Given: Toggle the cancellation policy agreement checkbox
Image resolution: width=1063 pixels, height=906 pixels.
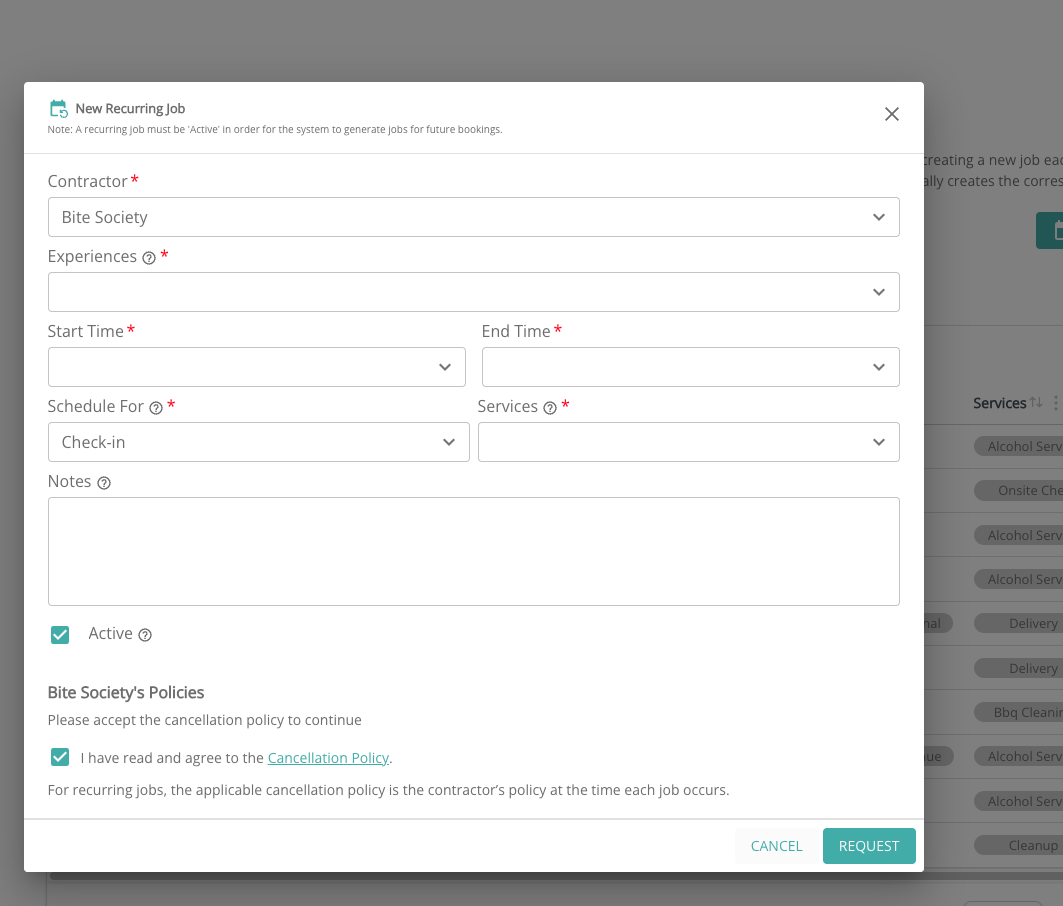Looking at the screenshot, I should [60, 757].
